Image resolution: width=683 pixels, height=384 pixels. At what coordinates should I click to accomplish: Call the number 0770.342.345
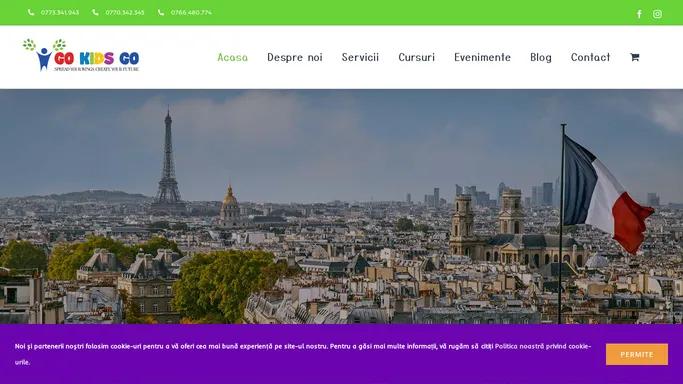[125, 13]
